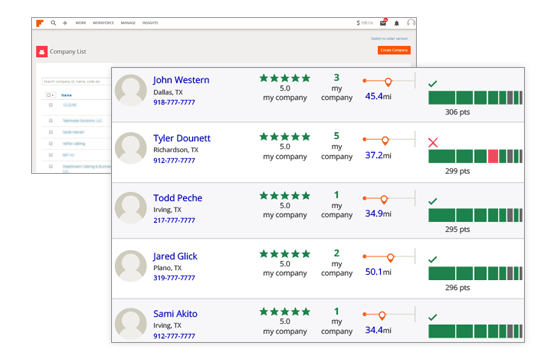Open the MANAGE menu
540x360 pixels.
click(128, 23)
